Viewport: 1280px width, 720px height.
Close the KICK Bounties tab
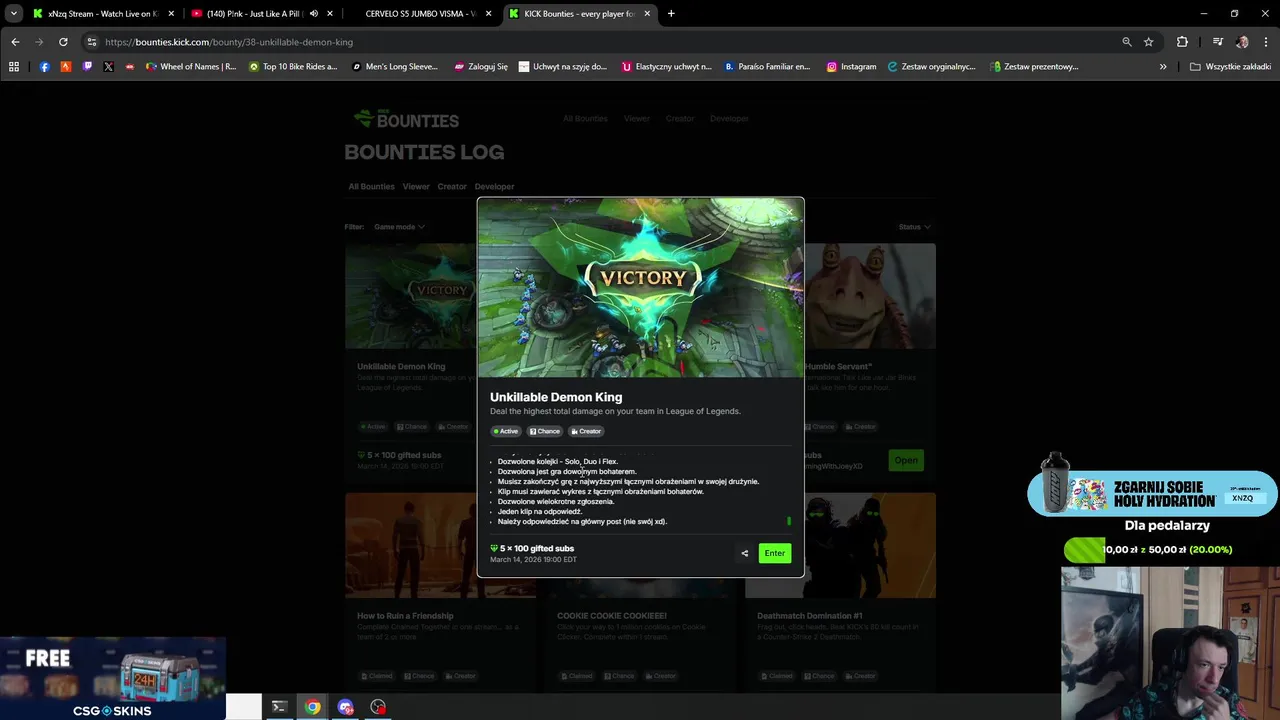tap(647, 14)
